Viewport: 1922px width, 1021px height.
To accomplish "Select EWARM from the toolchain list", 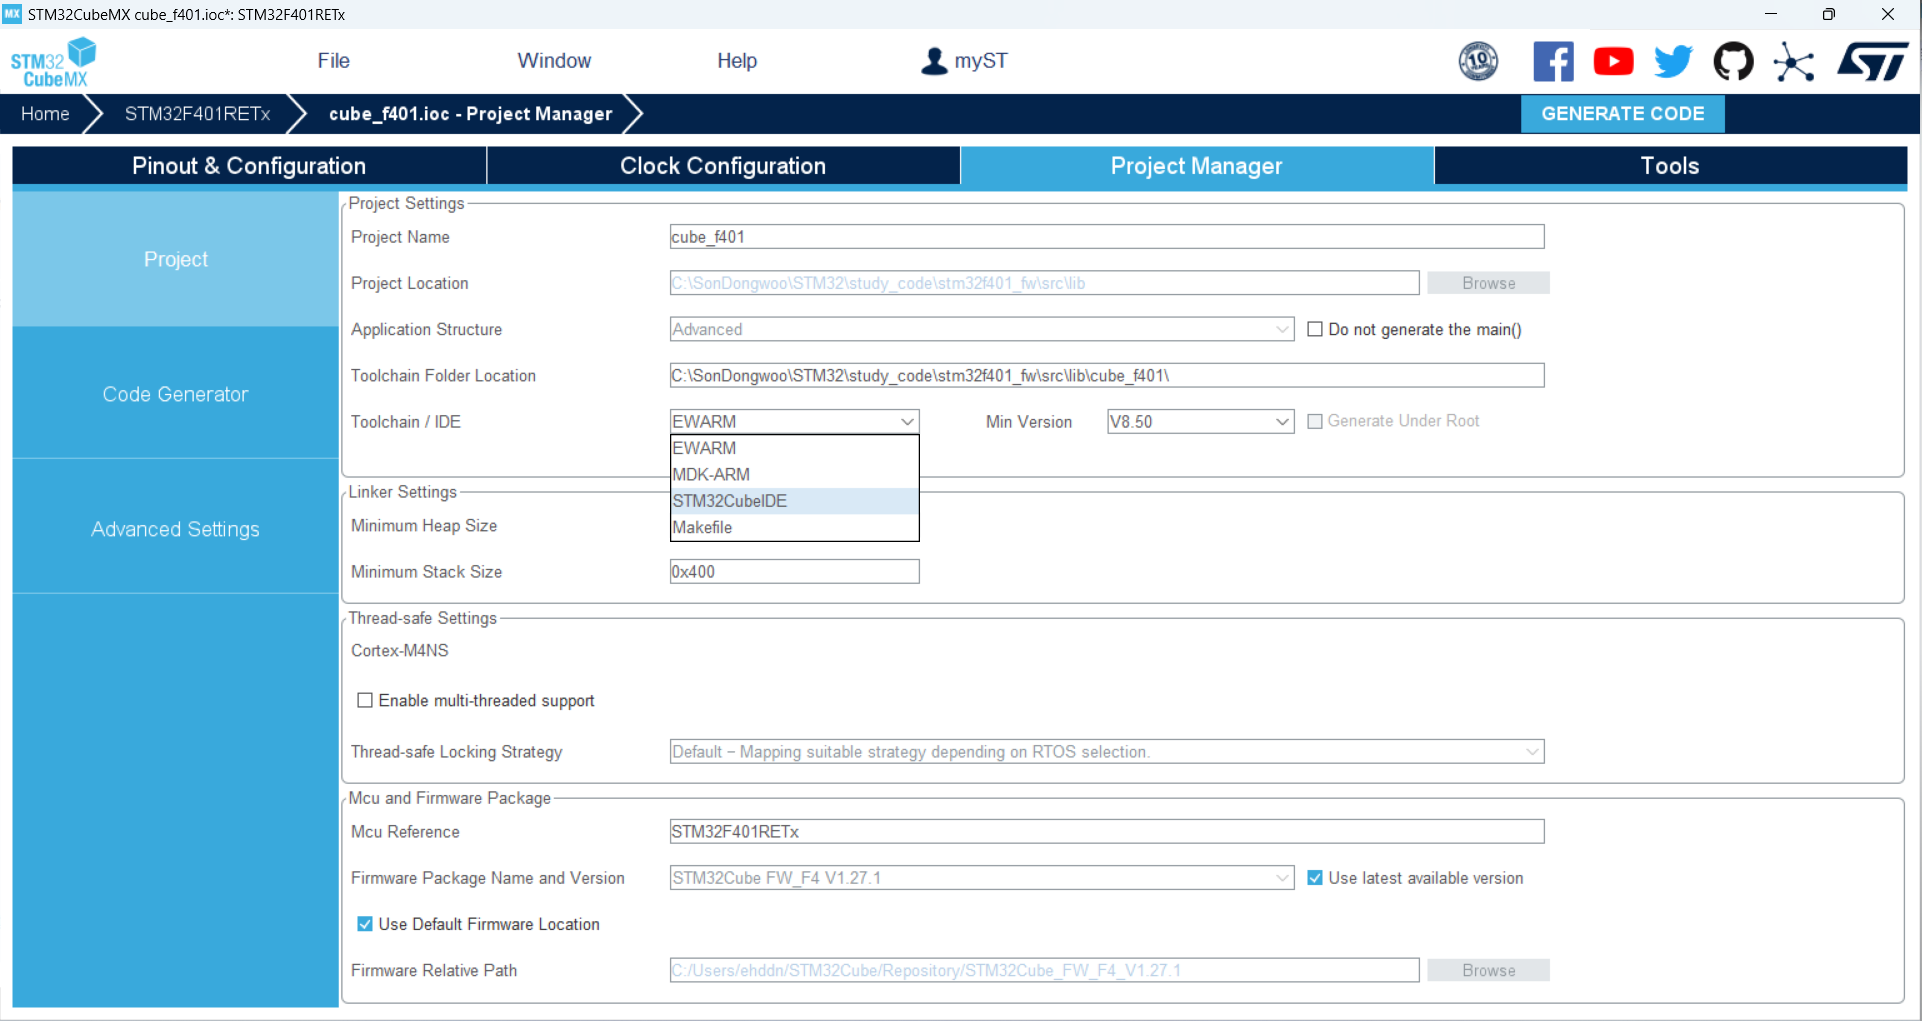I will pos(794,448).
